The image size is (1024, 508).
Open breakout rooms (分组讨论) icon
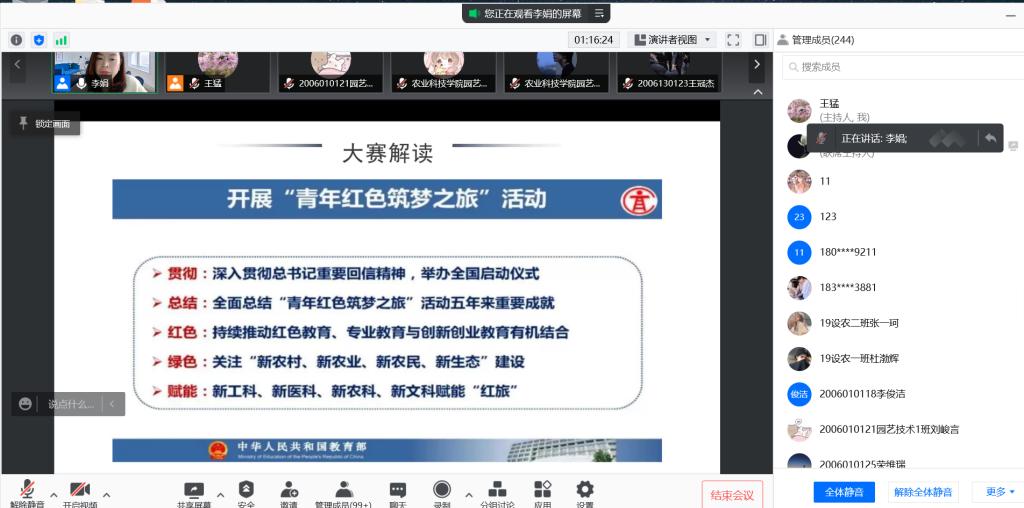[x=496, y=490]
